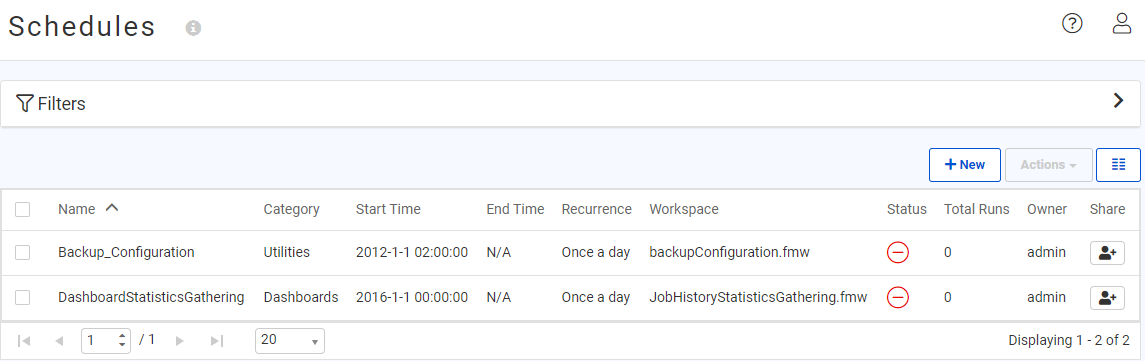Click the info icon beside Schedules title
This screenshot has height=361, width=1145.
193,28
